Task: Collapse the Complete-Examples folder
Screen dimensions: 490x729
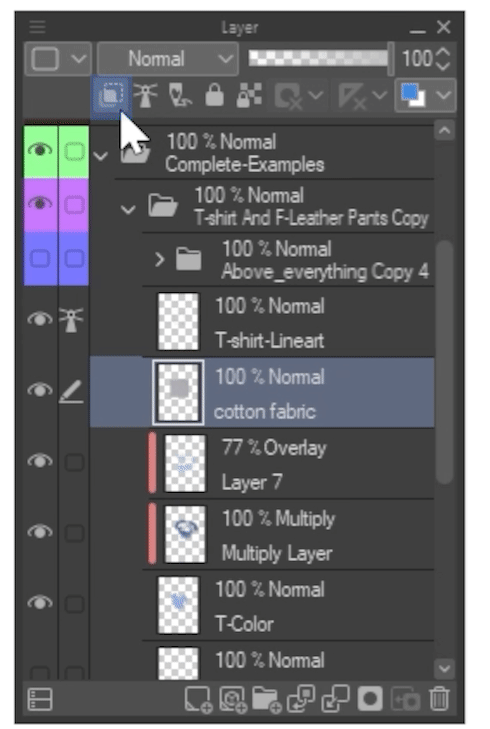Action: tap(100, 156)
